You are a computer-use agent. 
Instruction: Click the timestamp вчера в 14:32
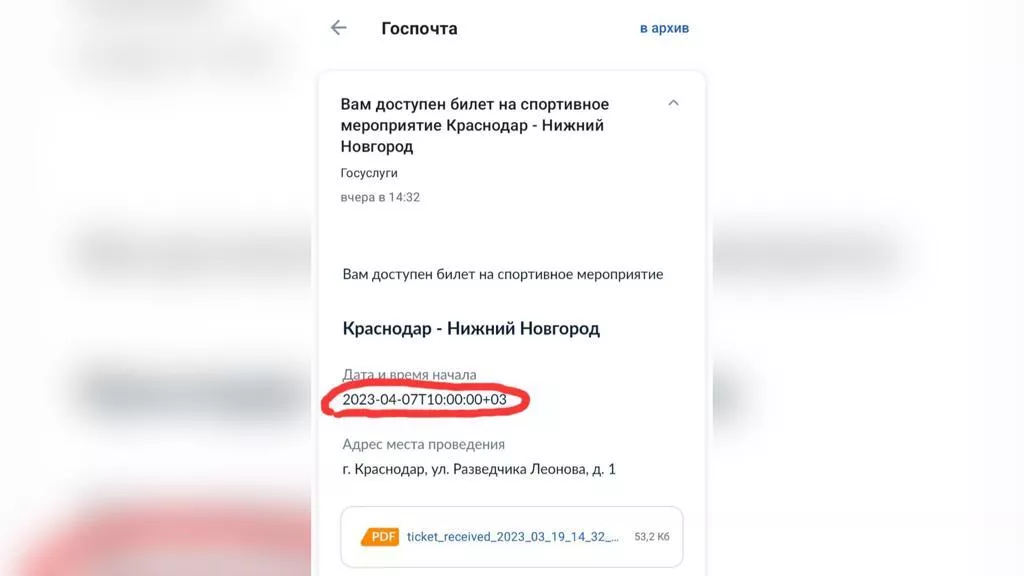click(380, 197)
